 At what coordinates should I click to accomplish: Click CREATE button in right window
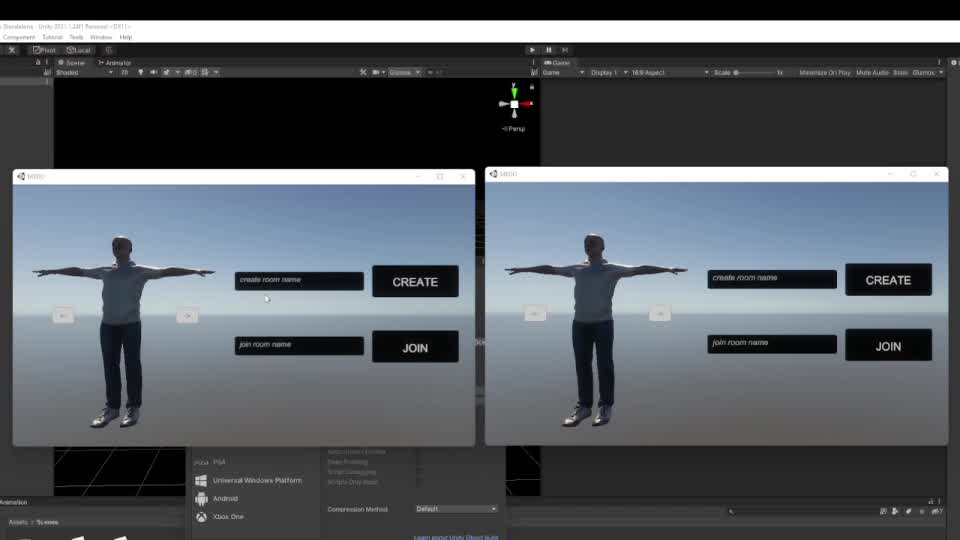pos(888,280)
